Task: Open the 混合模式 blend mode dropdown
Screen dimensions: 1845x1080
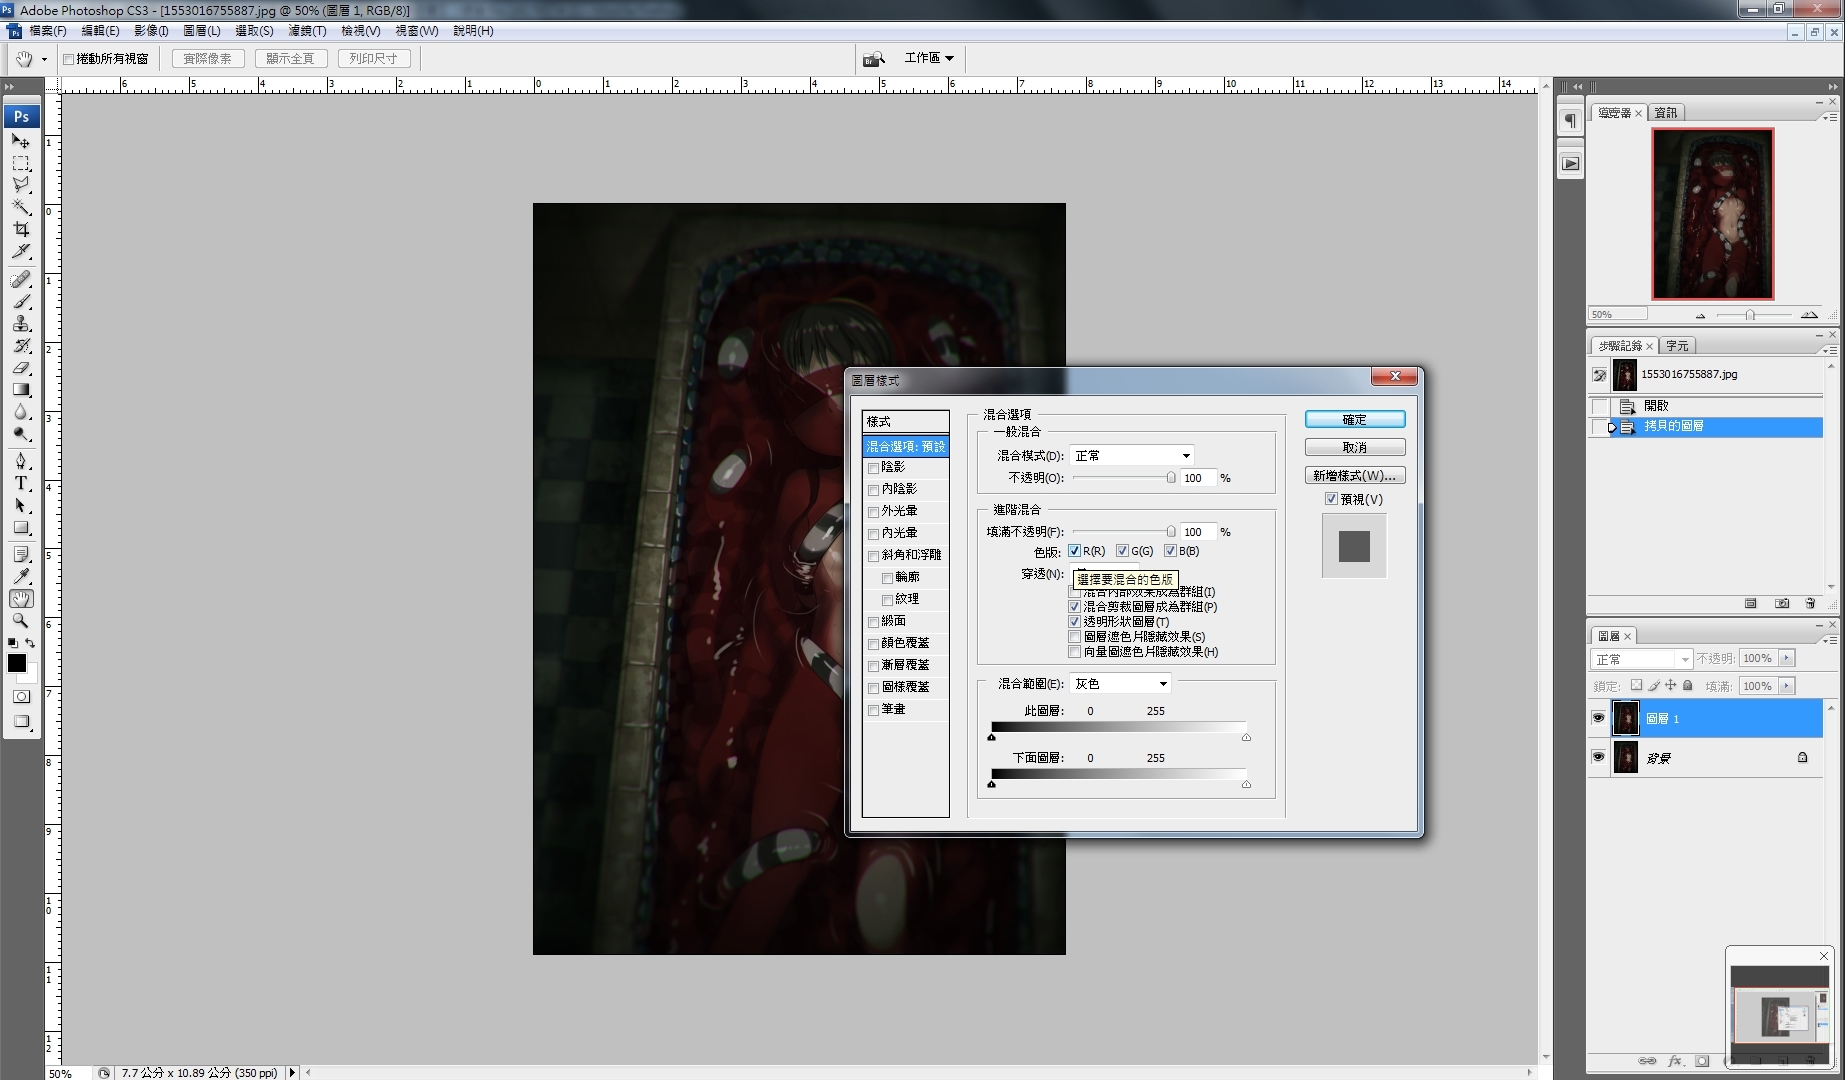Action: 1132,456
